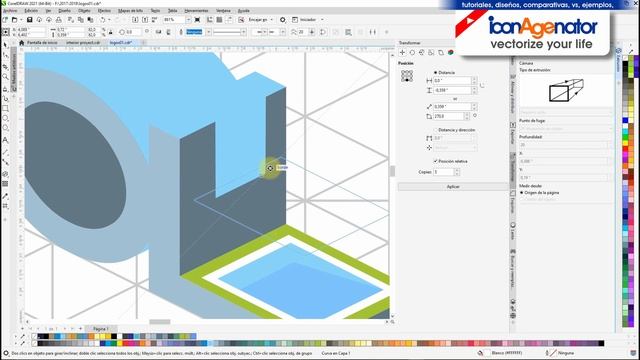Toggle the Posición relativa checkbox
Image resolution: width=640 pixels, height=360 pixels.
coord(436,161)
